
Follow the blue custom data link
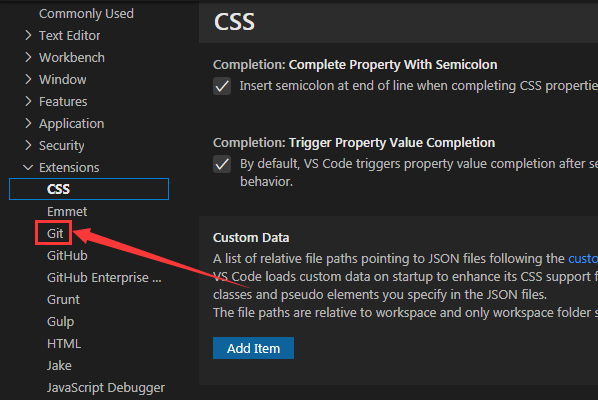coord(583,259)
